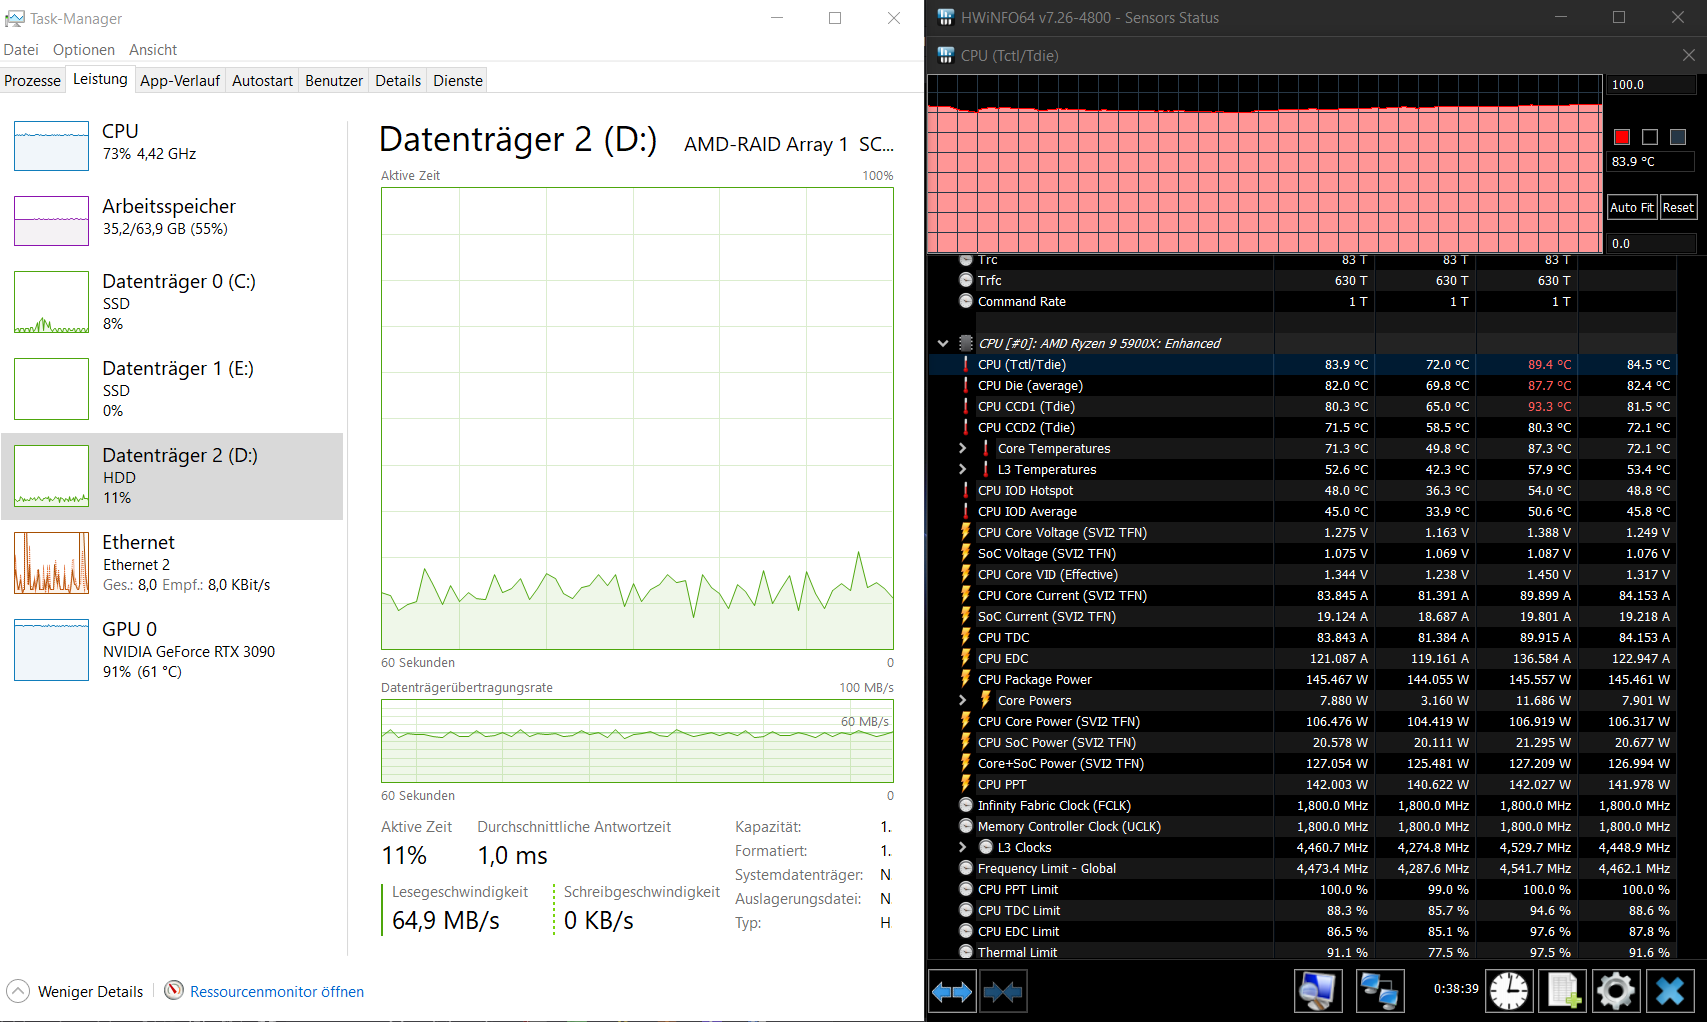Click the Weniger Details collapse arrow icon
Image resolution: width=1707 pixels, height=1022 pixels.
coord(18,991)
